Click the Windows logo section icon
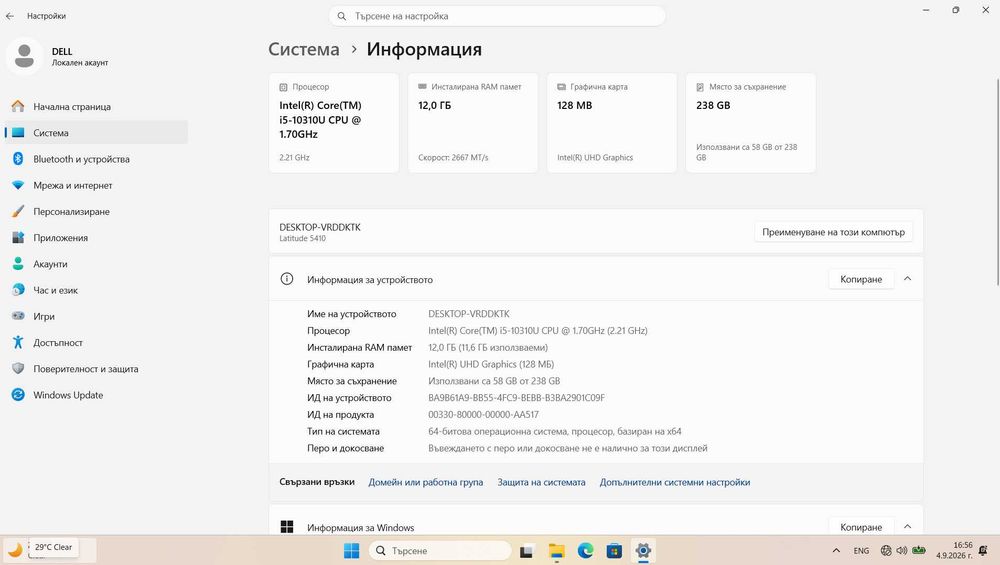 click(287, 527)
